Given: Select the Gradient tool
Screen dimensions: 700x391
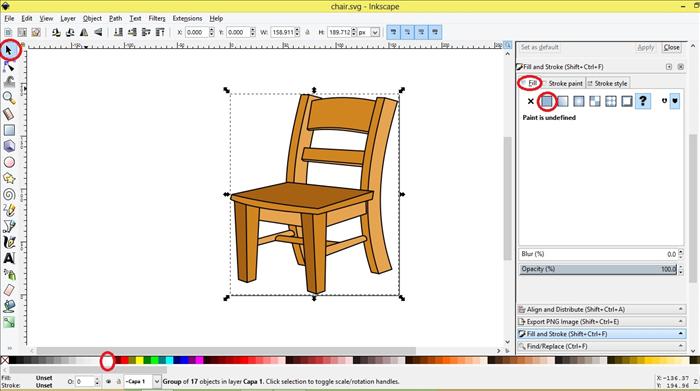Looking at the screenshot, I should [9, 322].
